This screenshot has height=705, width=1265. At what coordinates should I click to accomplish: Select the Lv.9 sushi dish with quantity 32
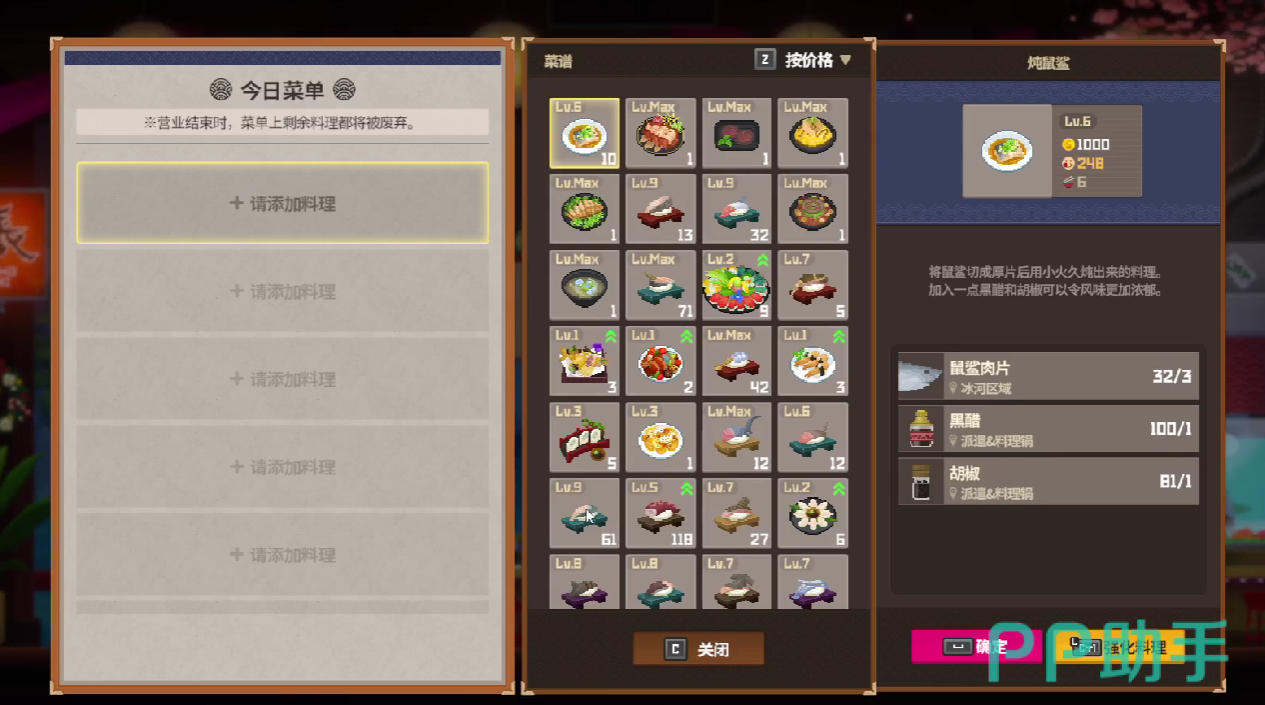(x=737, y=209)
